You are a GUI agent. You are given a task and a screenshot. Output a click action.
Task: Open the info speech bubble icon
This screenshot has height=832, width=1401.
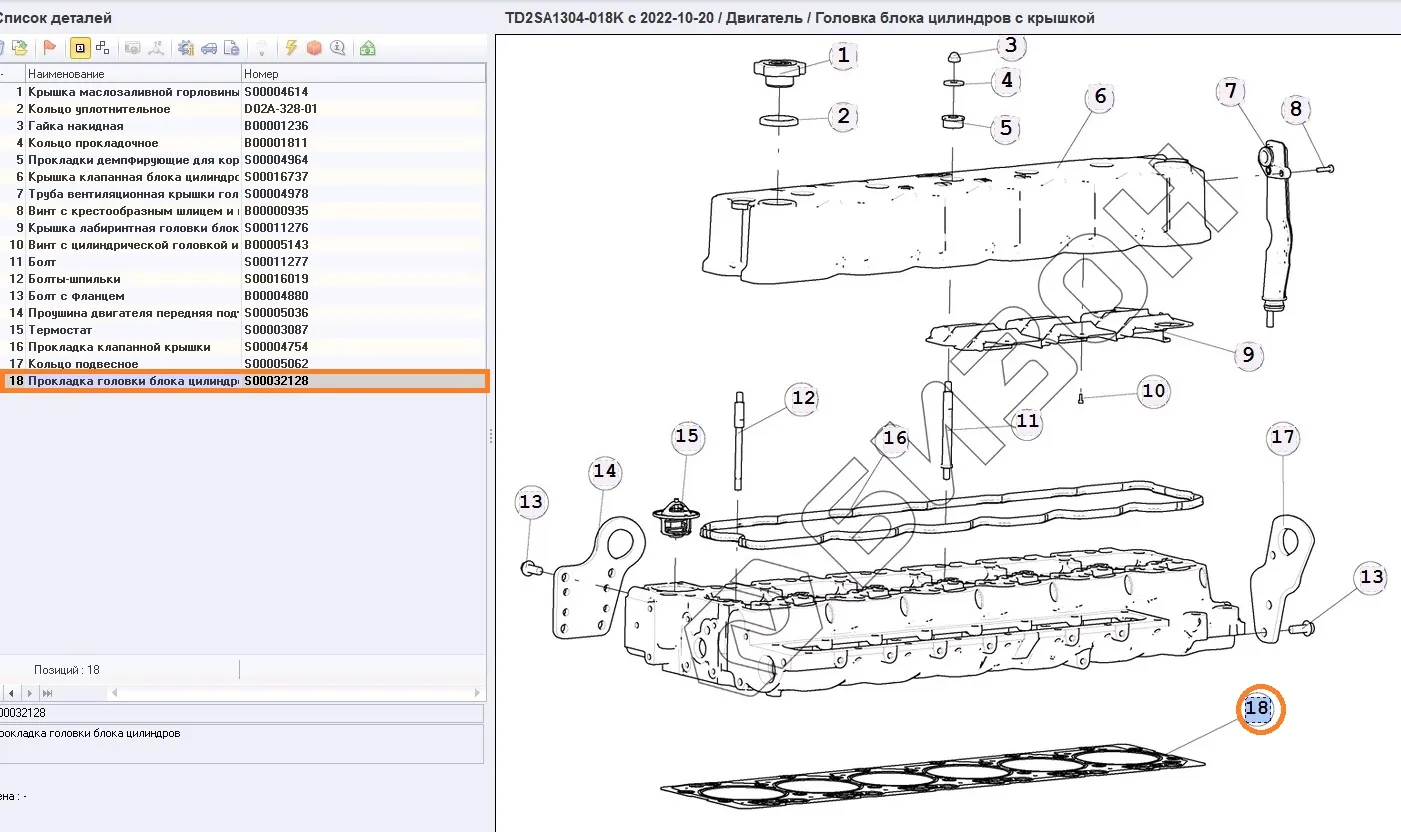(x=337, y=48)
